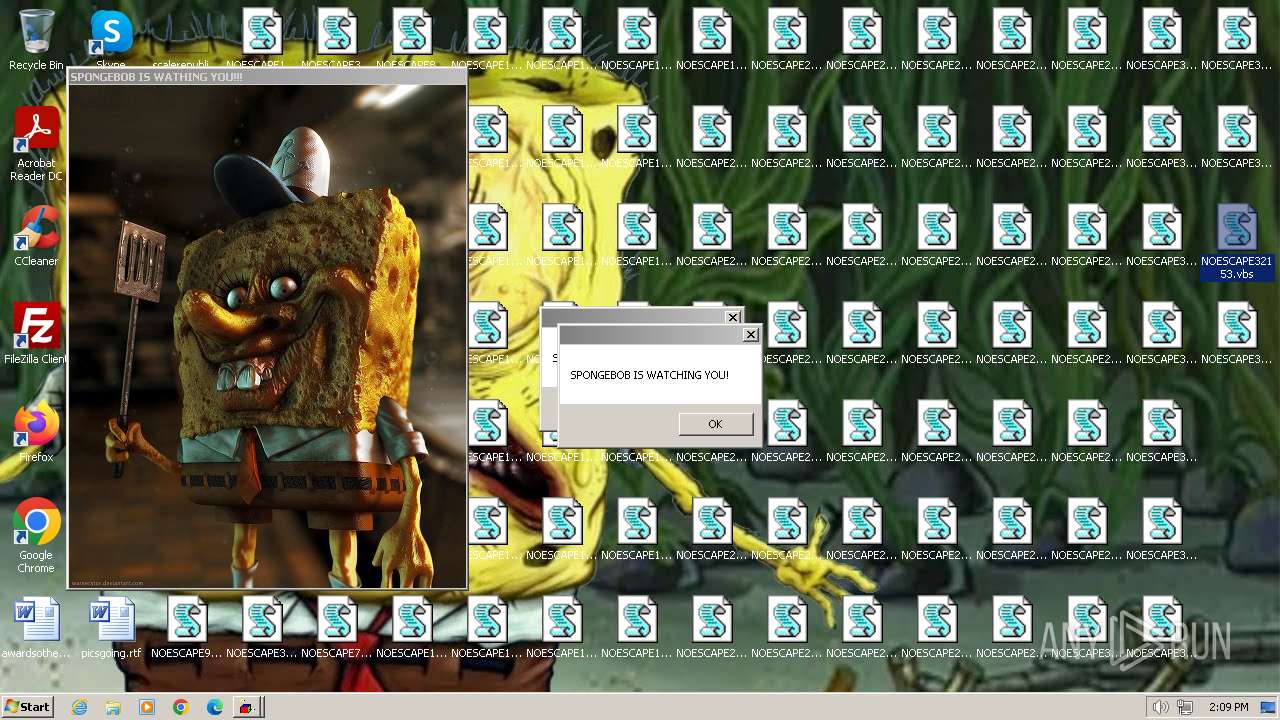Open Windows Explorer from the taskbar
The height and width of the screenshot is (720, 1280).
[113, 707]
